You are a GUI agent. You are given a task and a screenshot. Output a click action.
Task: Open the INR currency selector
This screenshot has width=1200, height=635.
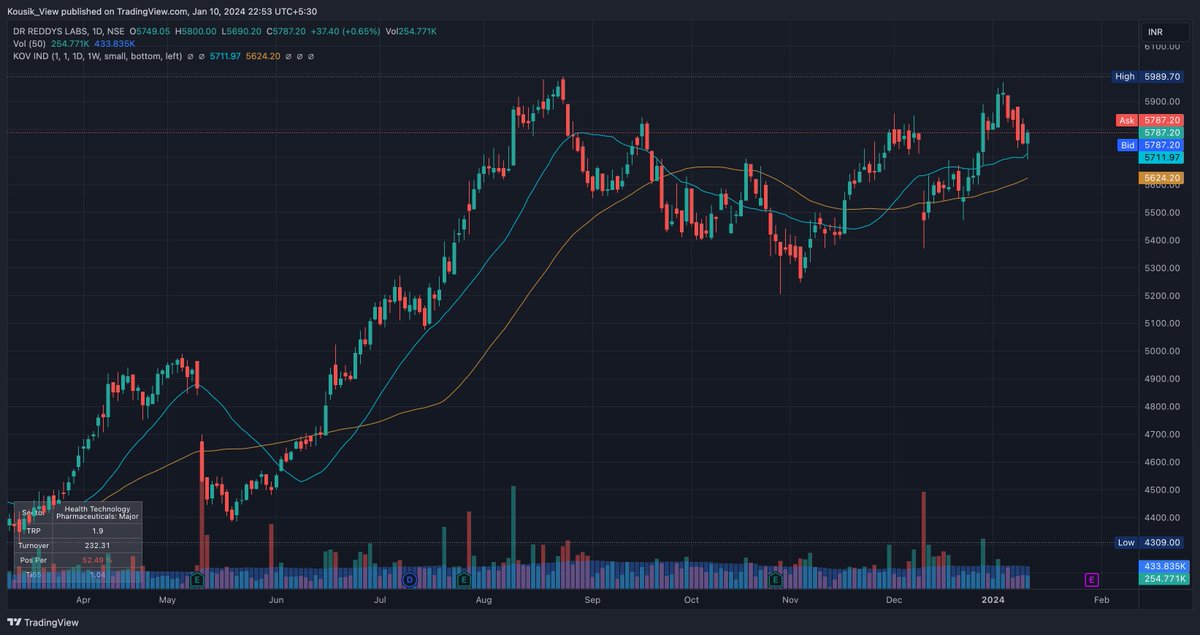point(1164,32)
